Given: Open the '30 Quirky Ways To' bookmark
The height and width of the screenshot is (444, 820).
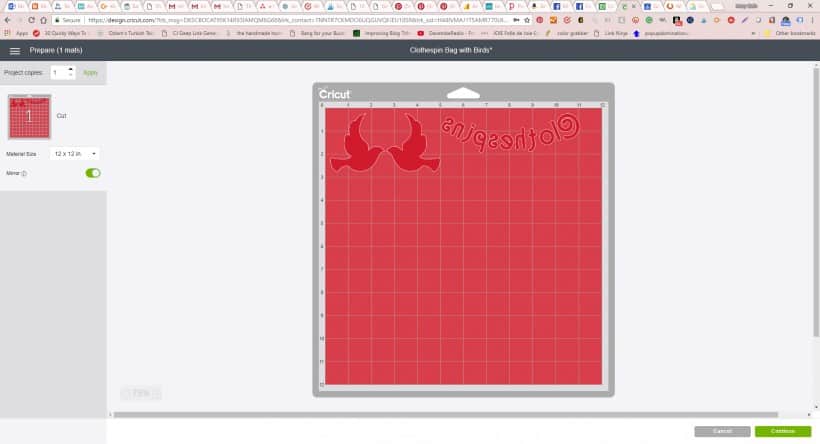Looking at the screenshot, I should [60, 33].
